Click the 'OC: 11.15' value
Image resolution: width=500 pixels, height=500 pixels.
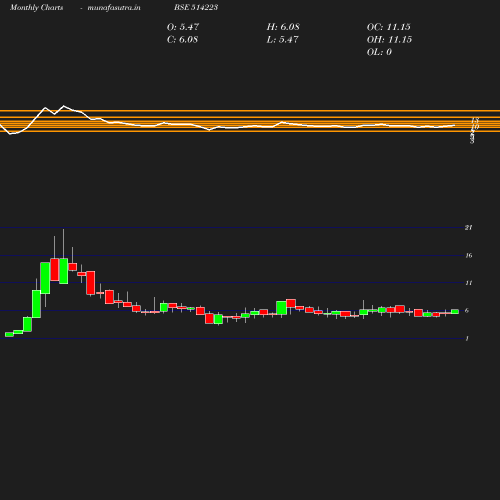tap(388, 27)
